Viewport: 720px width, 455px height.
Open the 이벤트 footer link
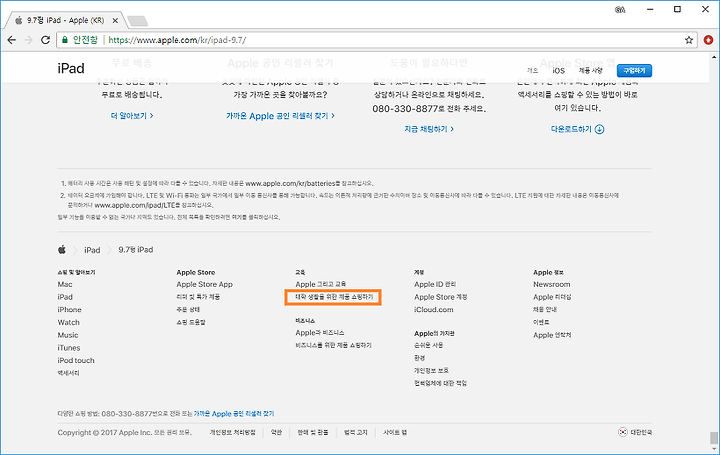click(541, 322)
